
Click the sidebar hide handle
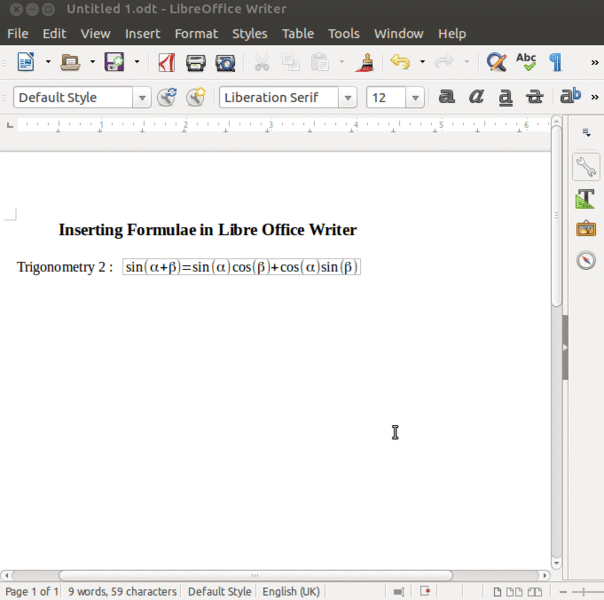565,347
